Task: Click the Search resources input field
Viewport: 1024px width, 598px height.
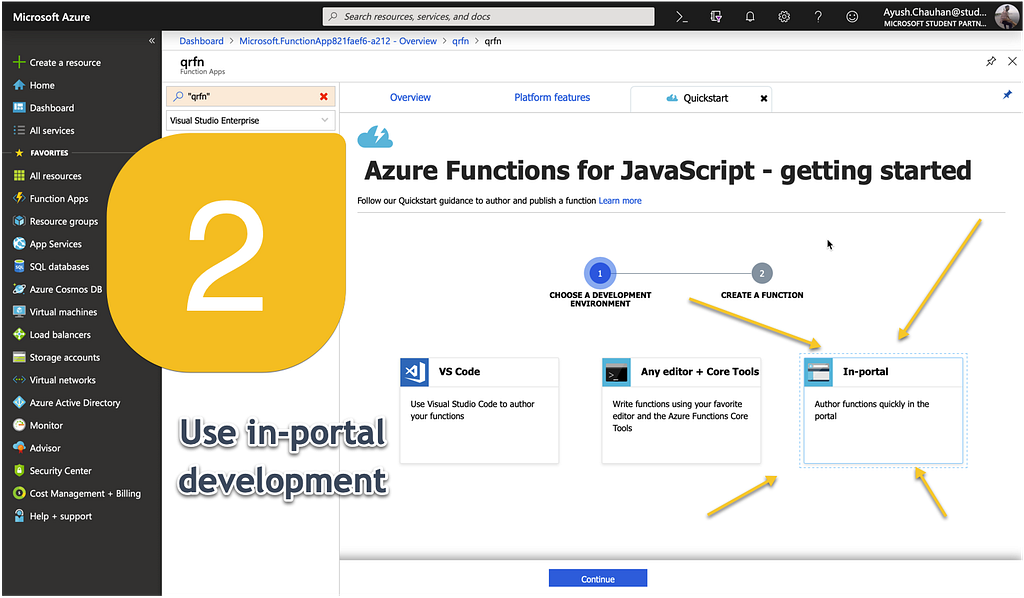Action: 490,17
